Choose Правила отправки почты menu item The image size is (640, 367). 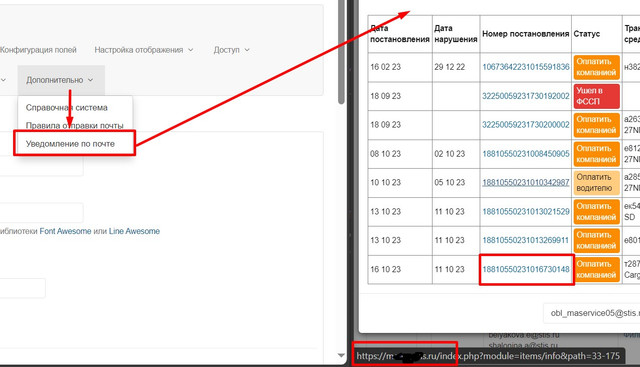(74, 126)
